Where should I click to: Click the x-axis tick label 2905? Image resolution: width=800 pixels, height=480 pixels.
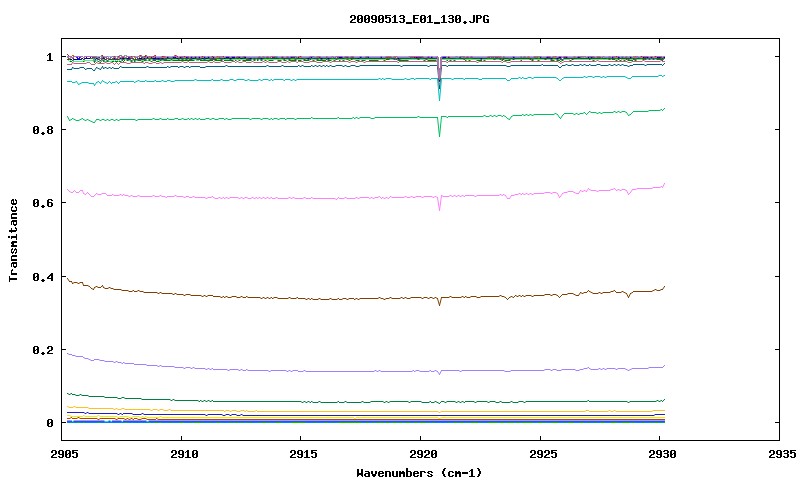click(64, 454)
